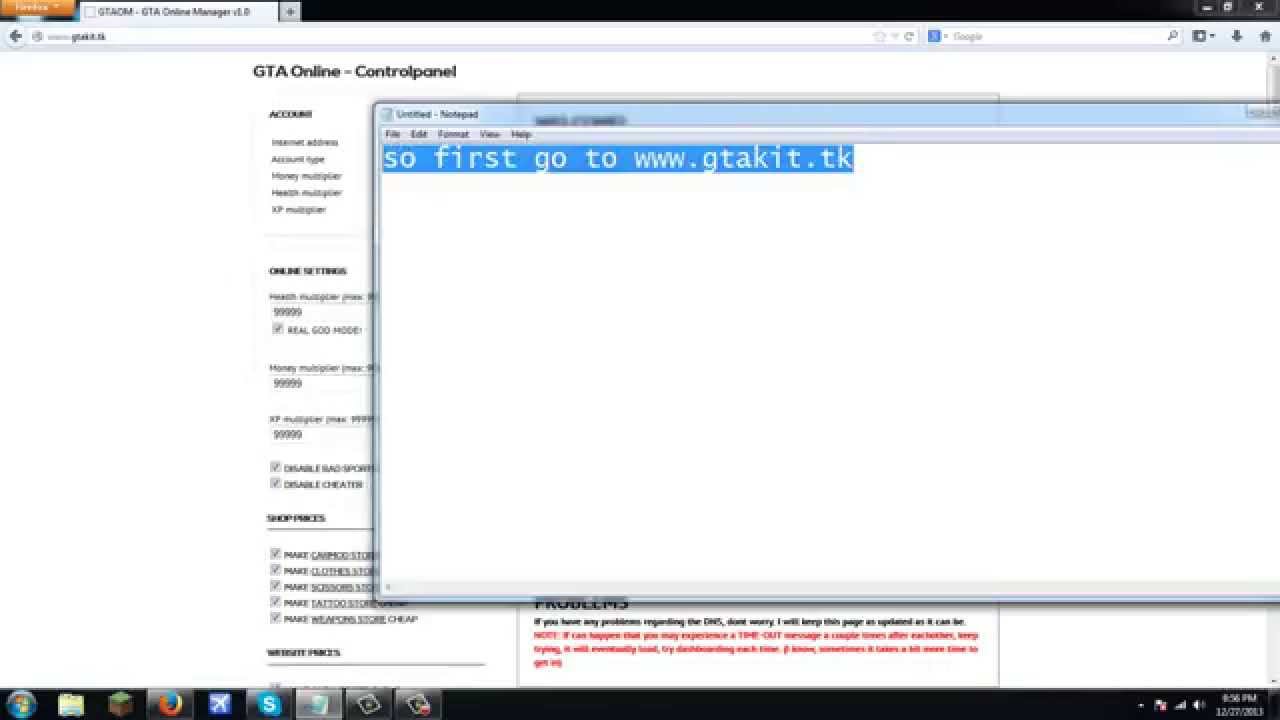Reload the page with refresh icon

coord(909,36)
